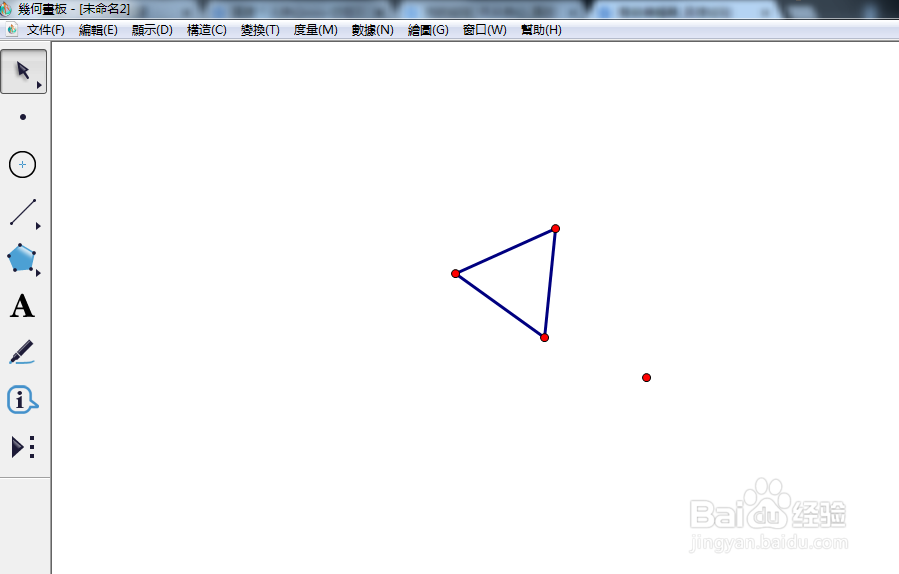This screenshot has height=574, width=899.
Task: Click the document icon beside 文件 menu
Action: (12, 29)
